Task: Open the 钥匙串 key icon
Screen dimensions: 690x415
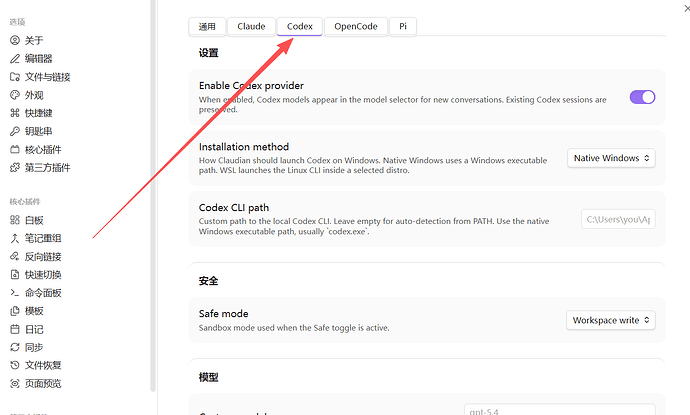Action: [15, 131]
